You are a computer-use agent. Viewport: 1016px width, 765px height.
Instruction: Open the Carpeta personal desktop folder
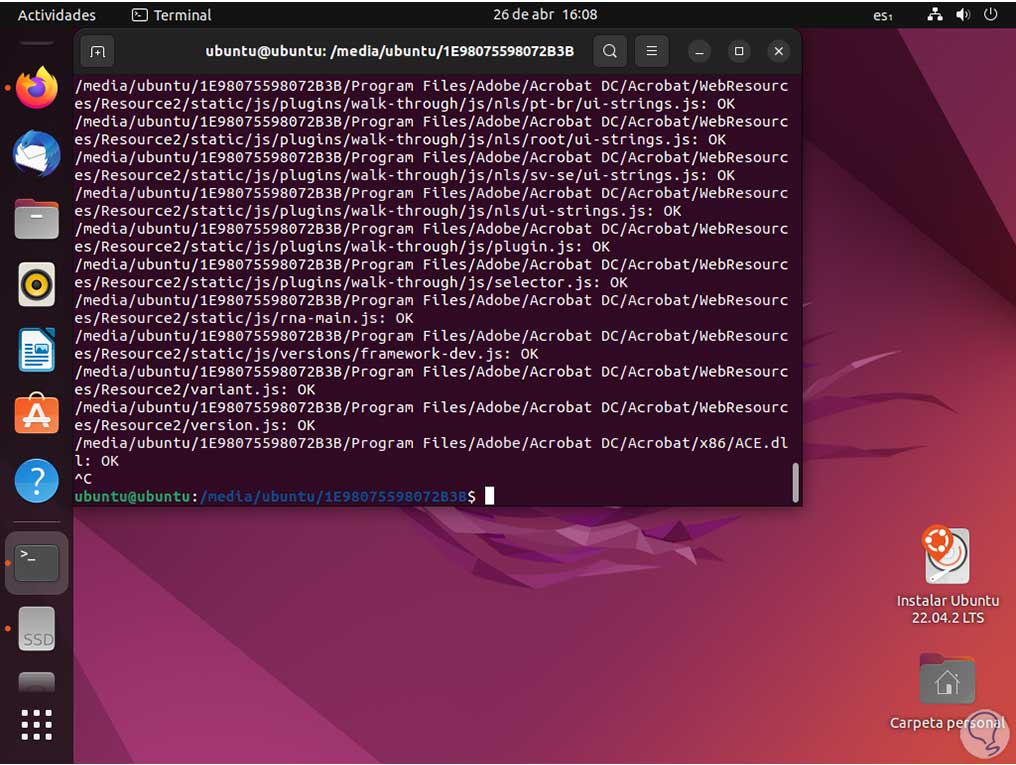(x=947, y=692)
